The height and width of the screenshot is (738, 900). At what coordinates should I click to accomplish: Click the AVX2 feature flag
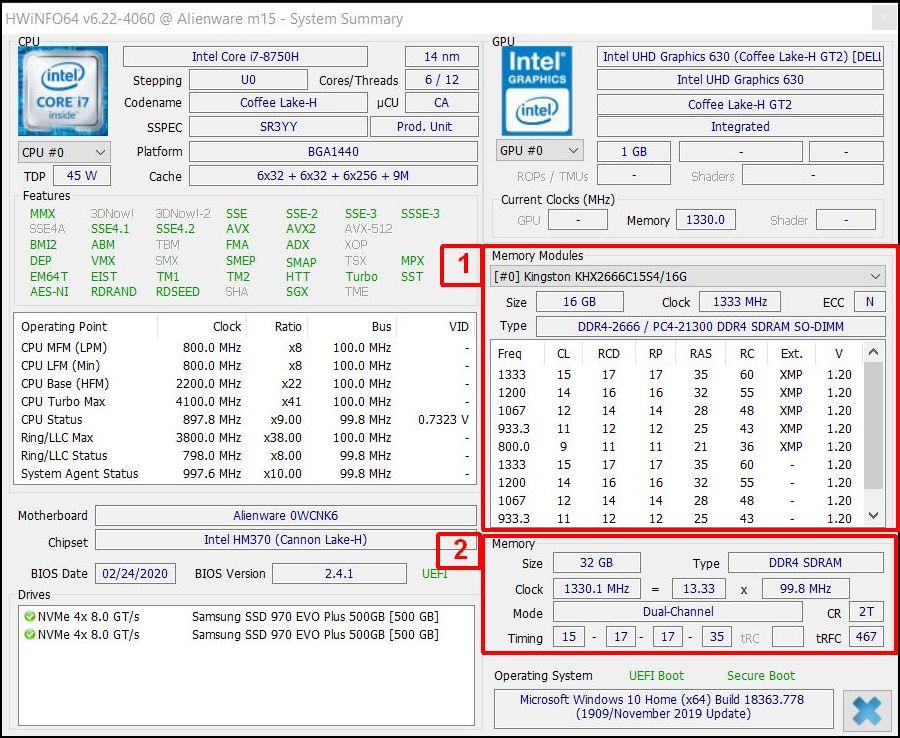[x=301, y=229]
